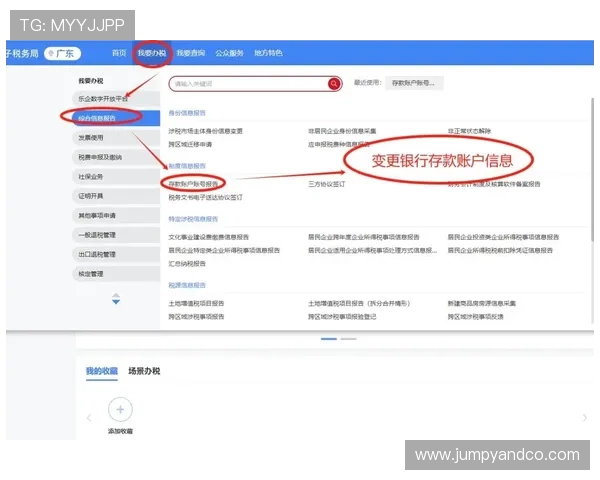Click the right chevron in favorites carousel
This screenshot has width=600, height=480.
pos(585,418)
